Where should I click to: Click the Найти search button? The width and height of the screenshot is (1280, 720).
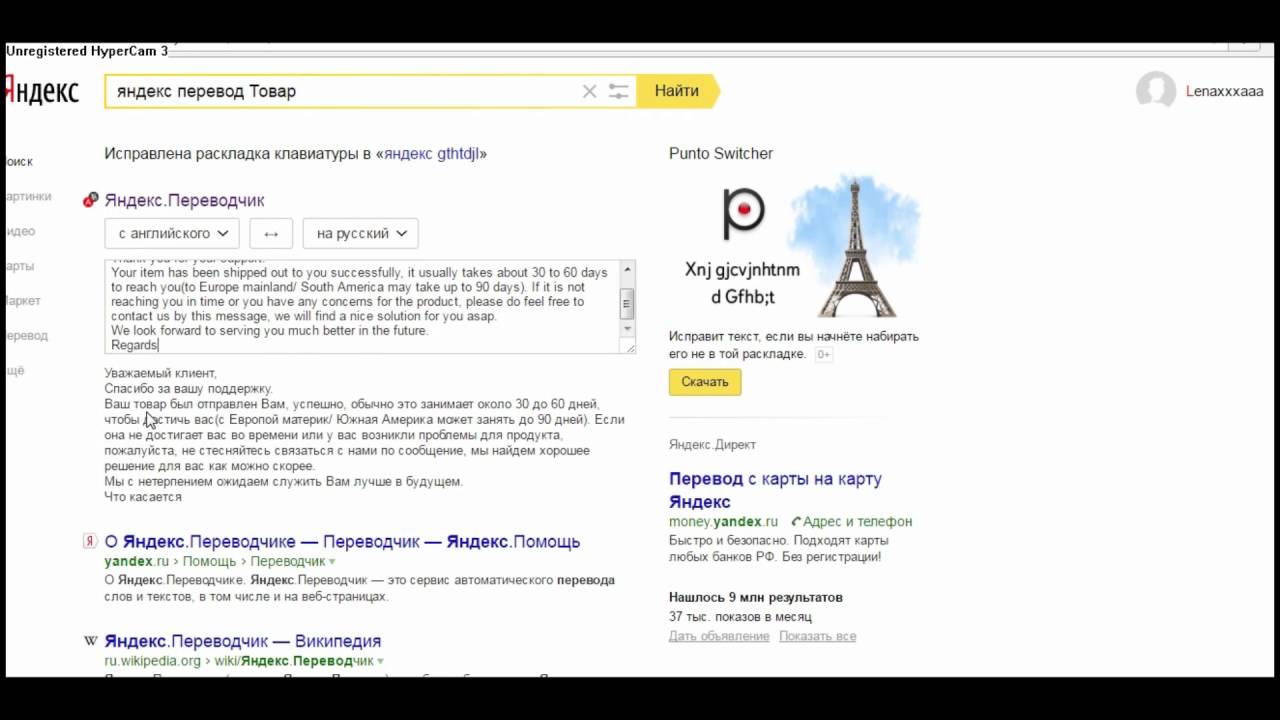(x=677, y=91)
